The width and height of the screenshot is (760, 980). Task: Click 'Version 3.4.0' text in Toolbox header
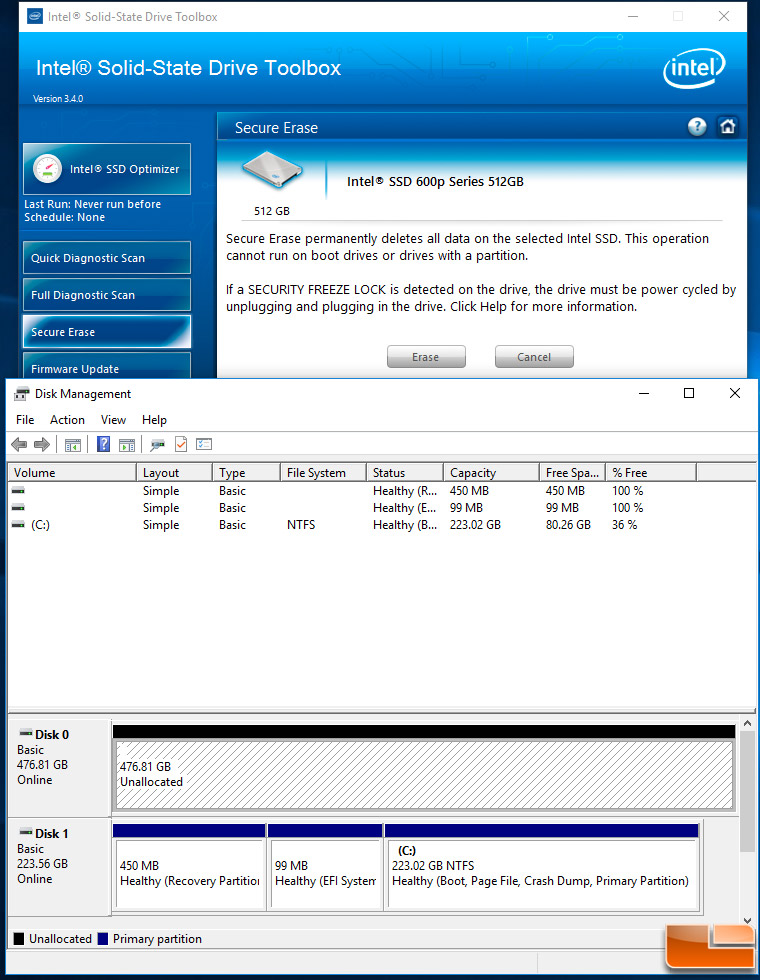pos(58,99)
